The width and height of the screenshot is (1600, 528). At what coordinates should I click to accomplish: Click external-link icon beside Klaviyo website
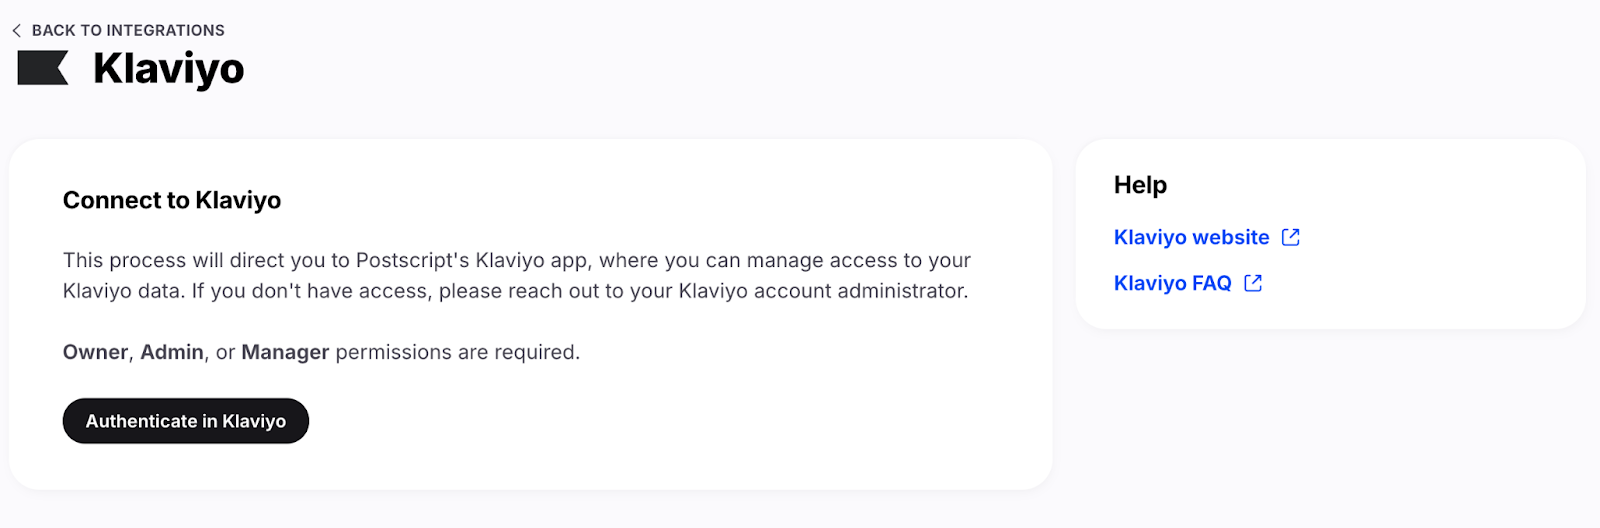pyautogui.click(x=1291, y=238)
